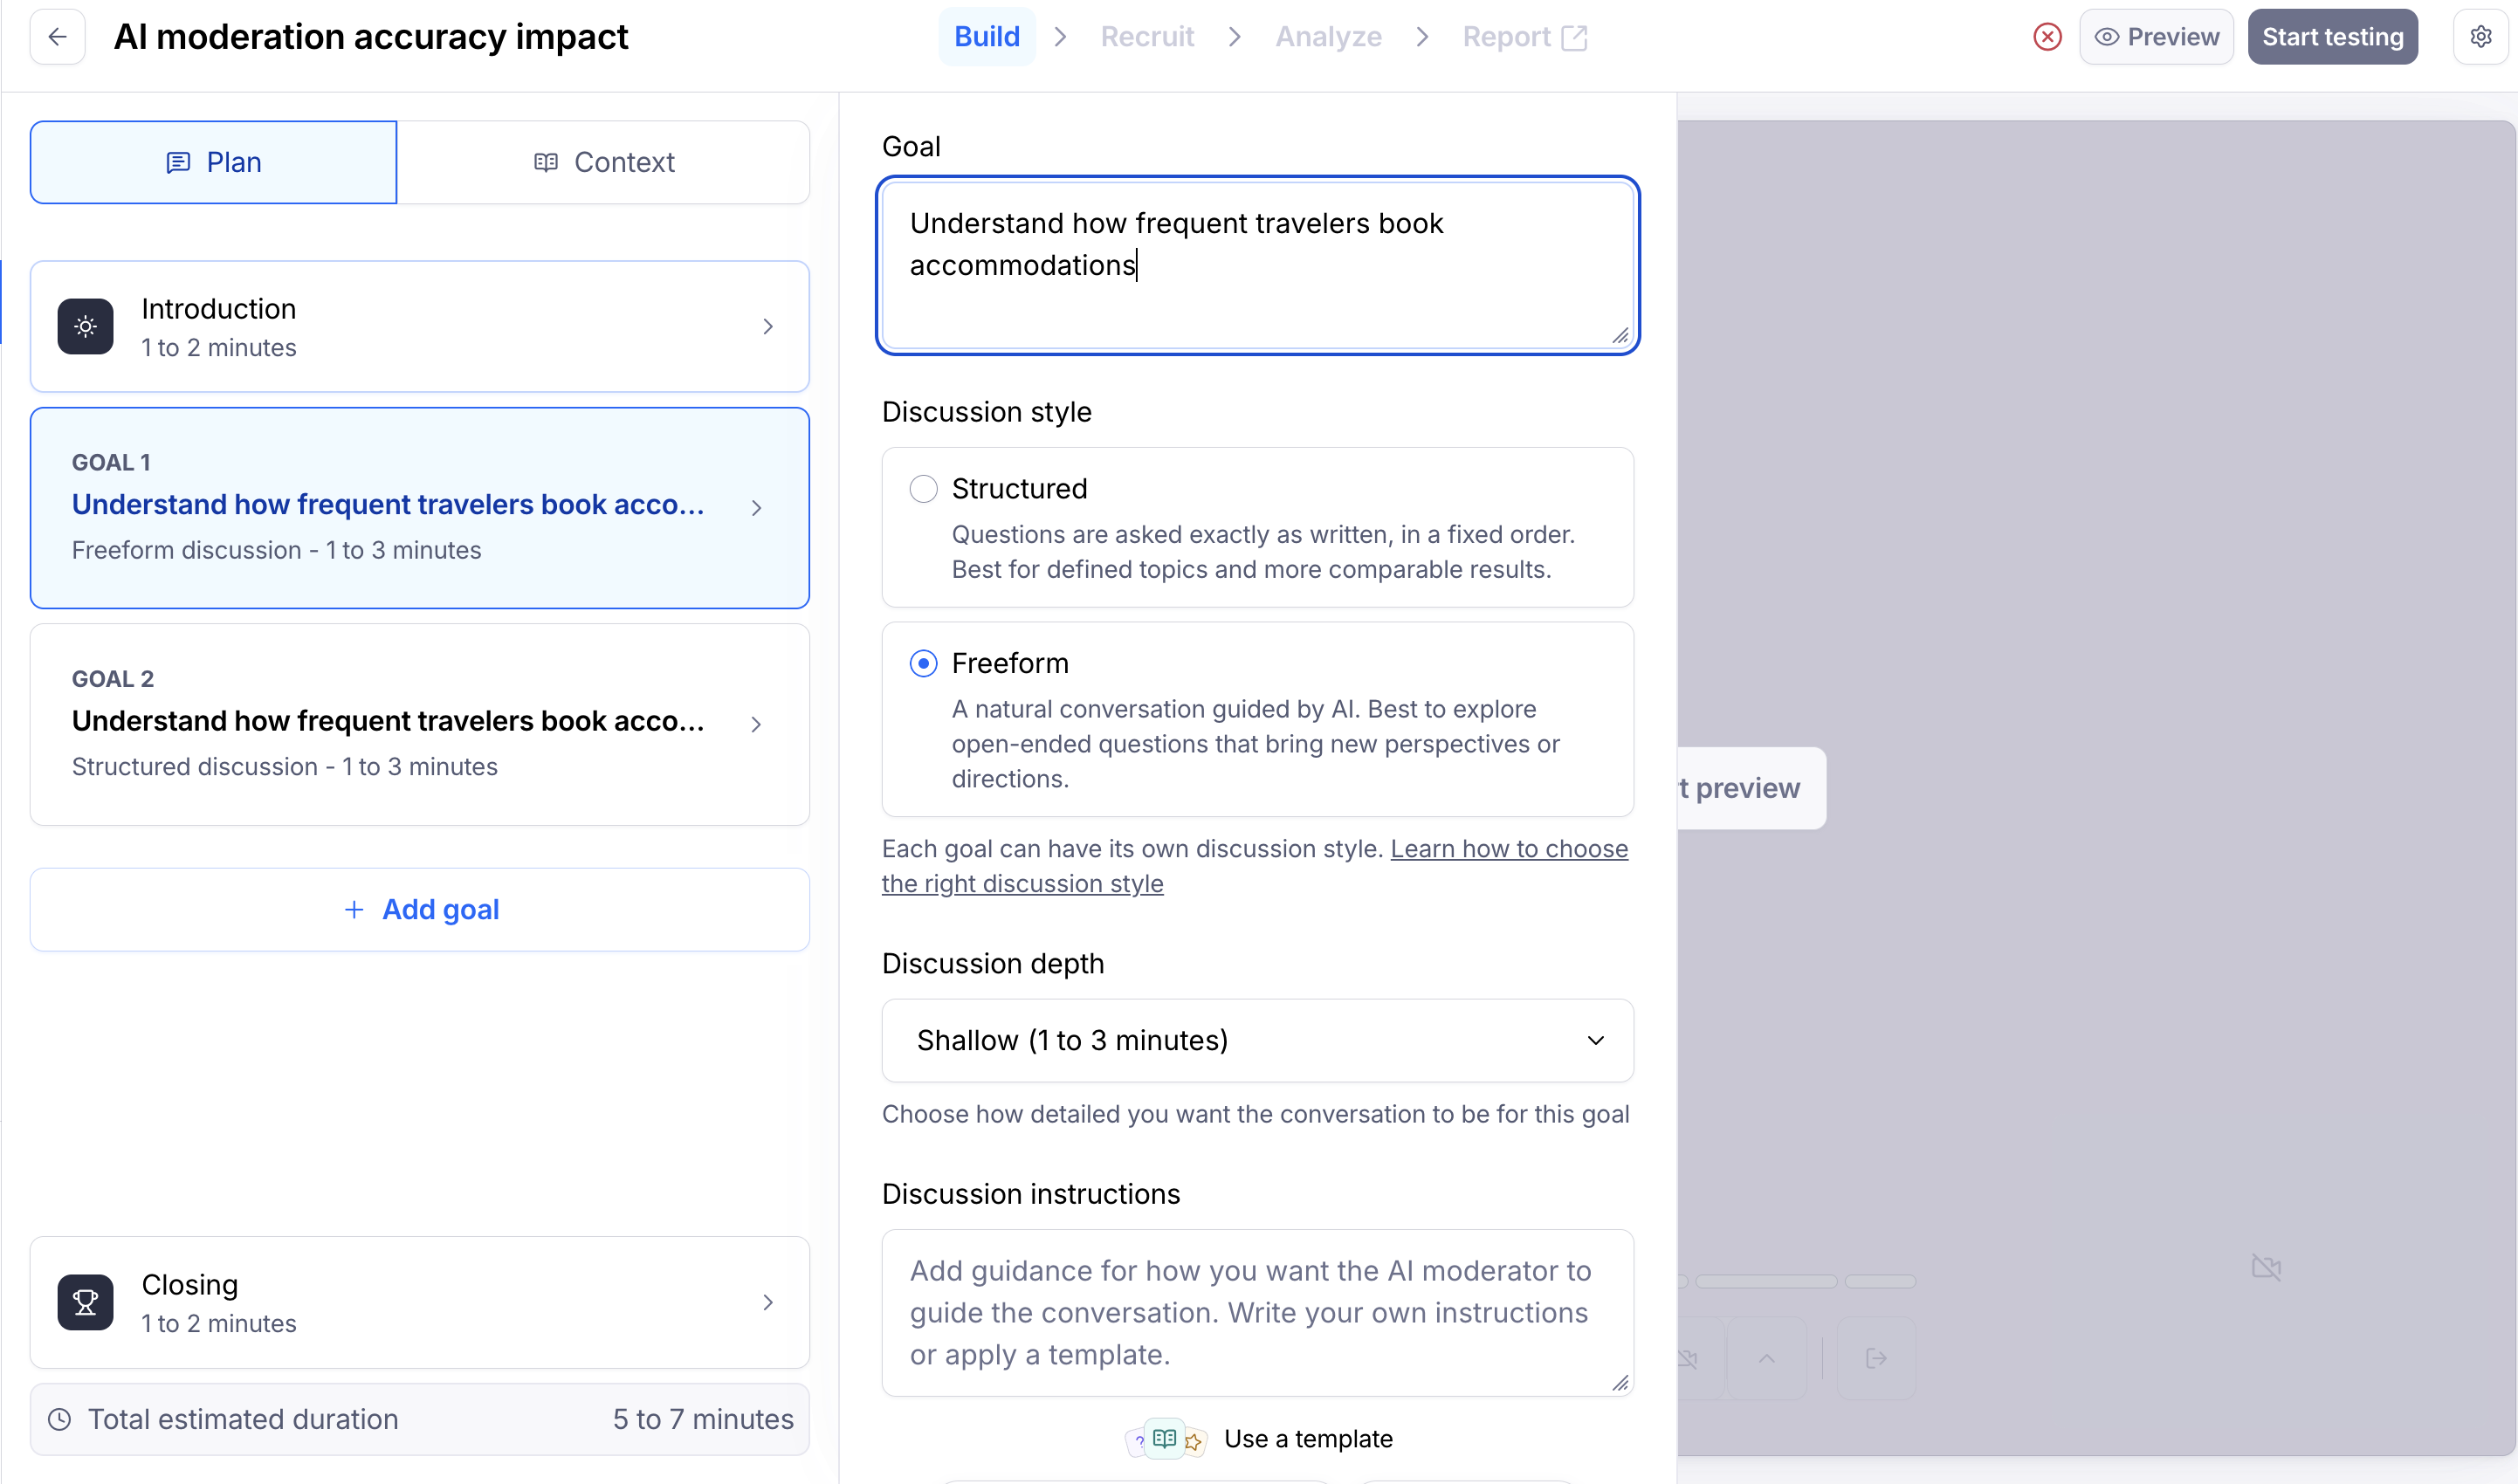Image resolution: width=2518 pixels, height=1484 pixels.
Task: Open the discussion style learn-more link
Action: click(x=1508, y=849)
